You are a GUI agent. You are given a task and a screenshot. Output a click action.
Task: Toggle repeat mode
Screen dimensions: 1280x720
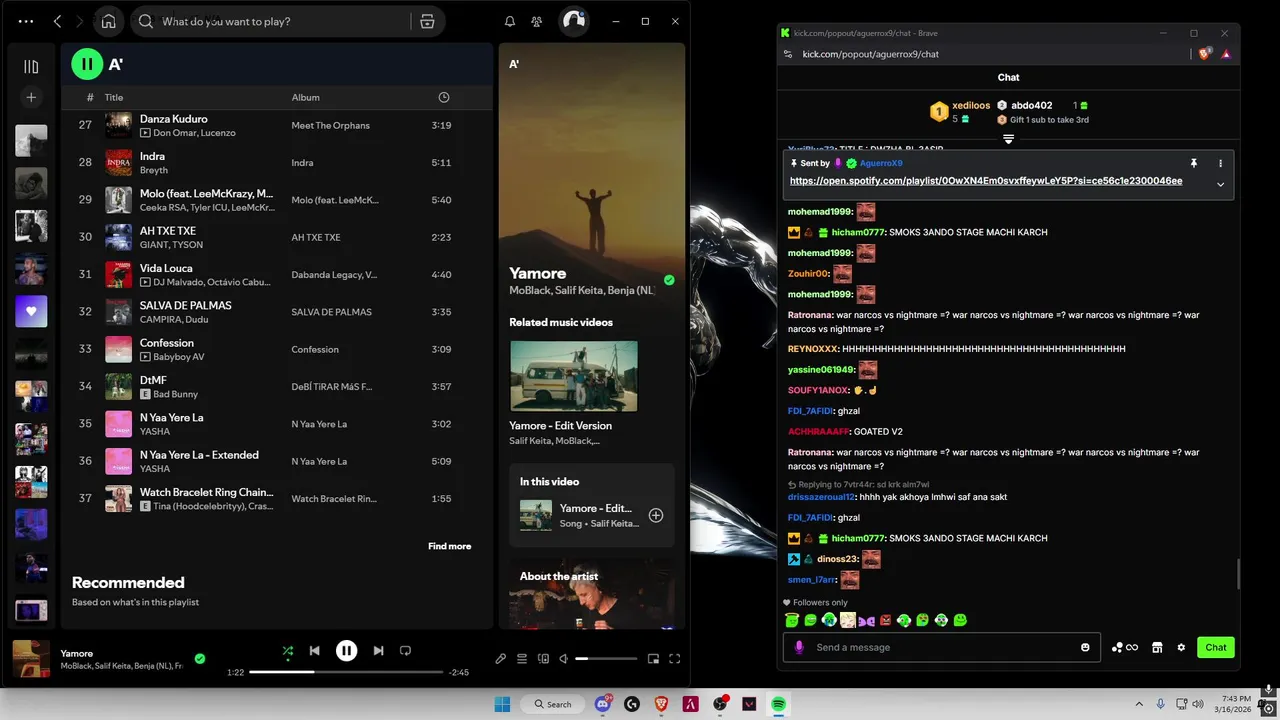(x=405, y=651)
